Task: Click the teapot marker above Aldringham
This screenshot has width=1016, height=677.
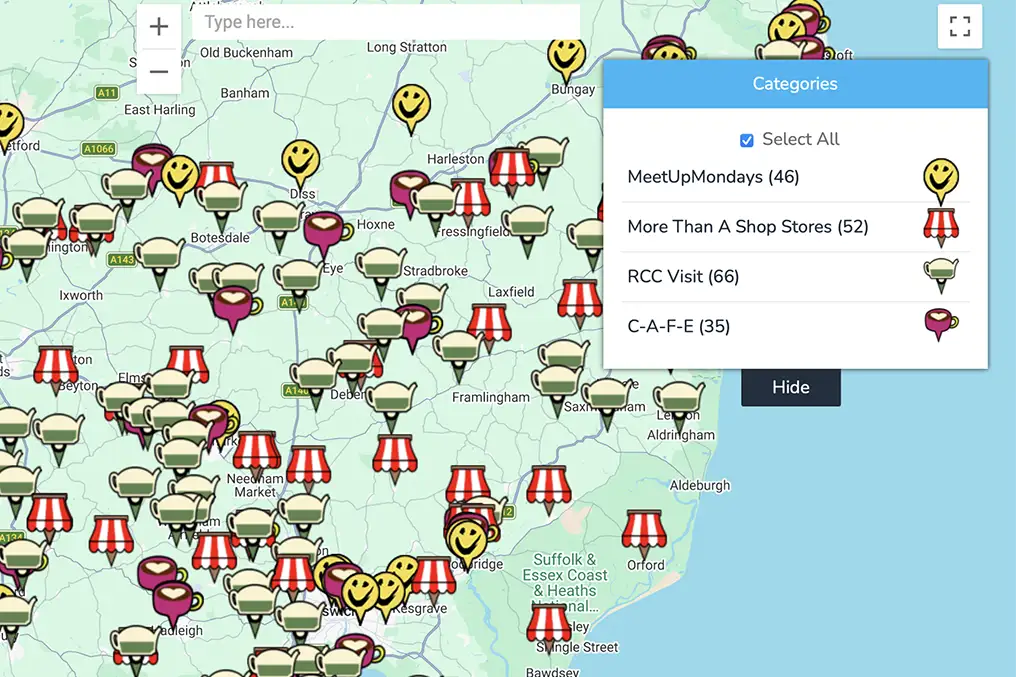Action: (678, 404)
